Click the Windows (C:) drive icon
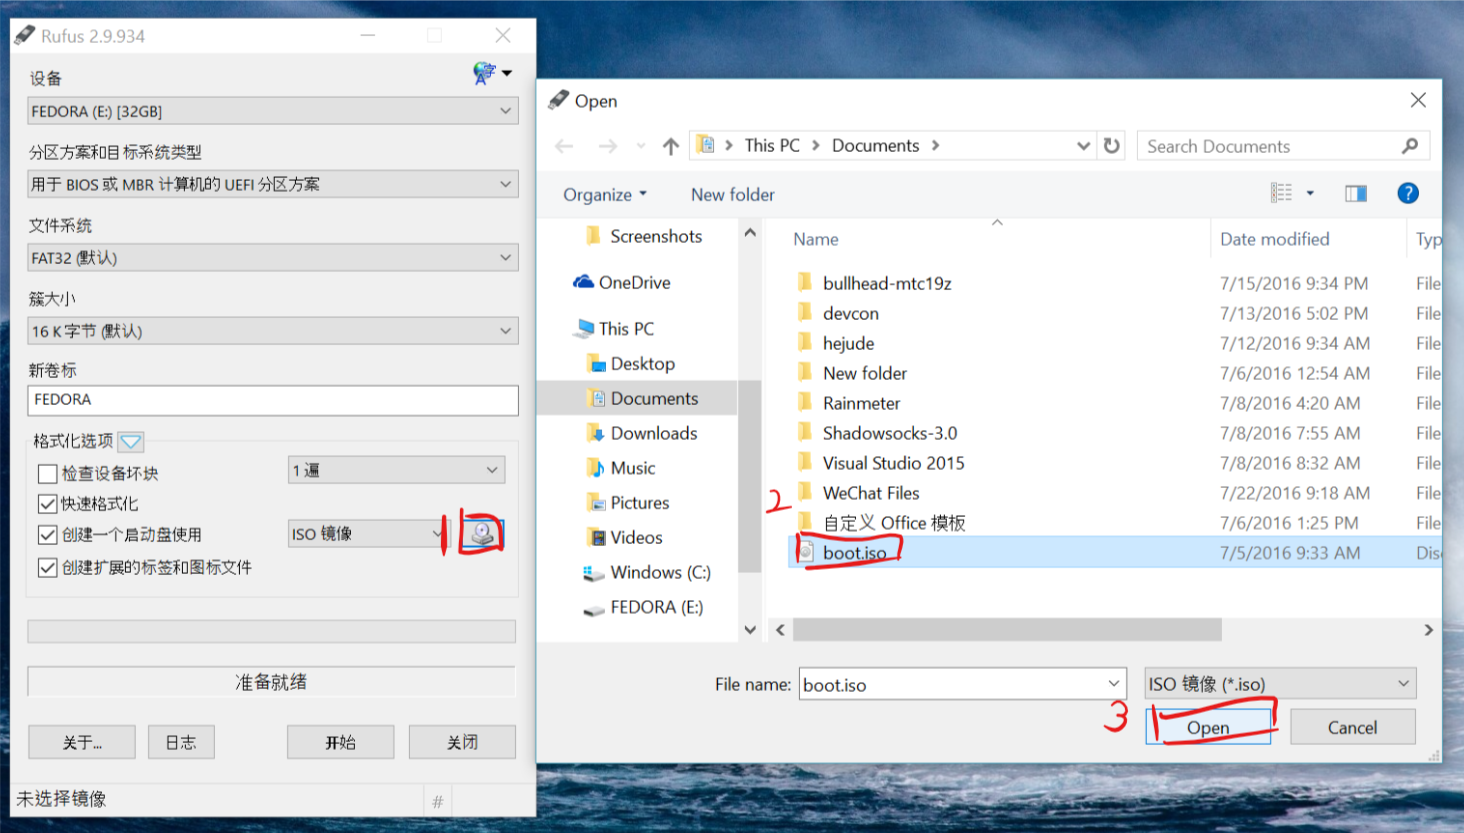This screenshot has width=1464, height=833. (593, 573)
